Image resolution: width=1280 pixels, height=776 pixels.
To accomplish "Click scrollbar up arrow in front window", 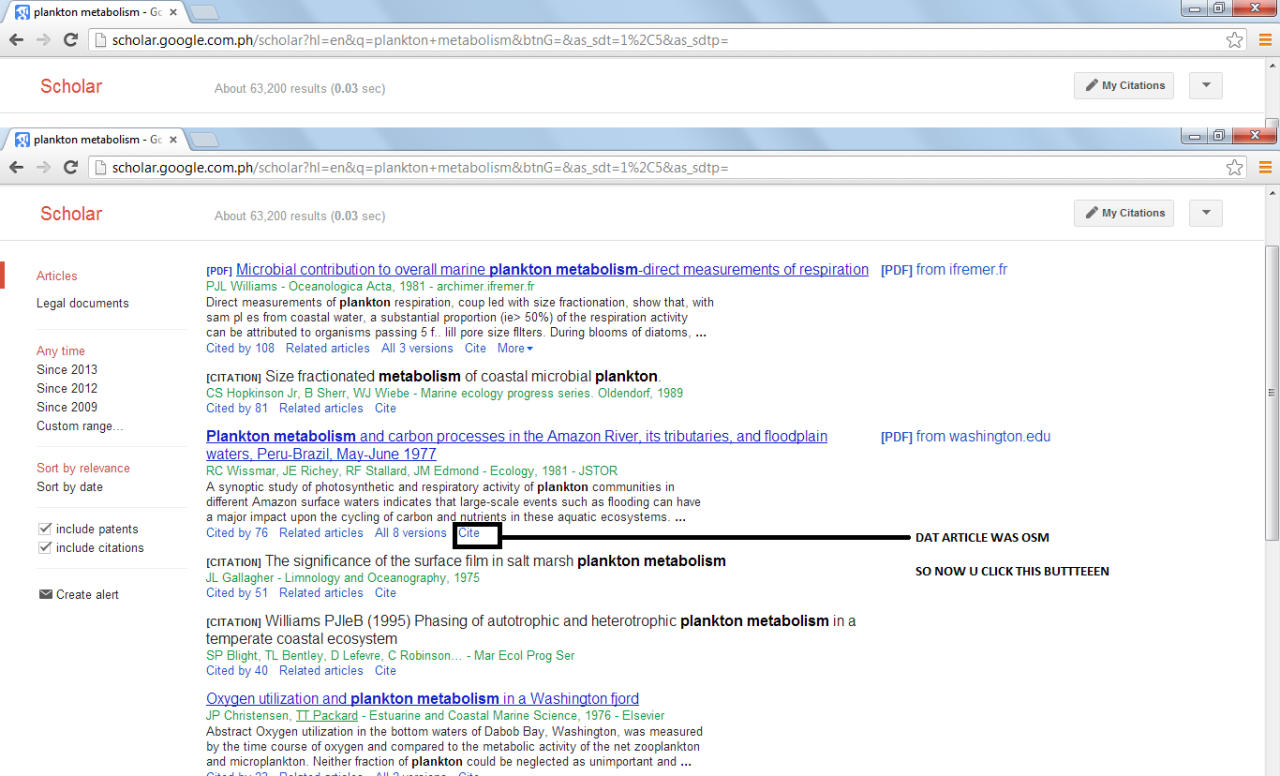I will 1271,192.
